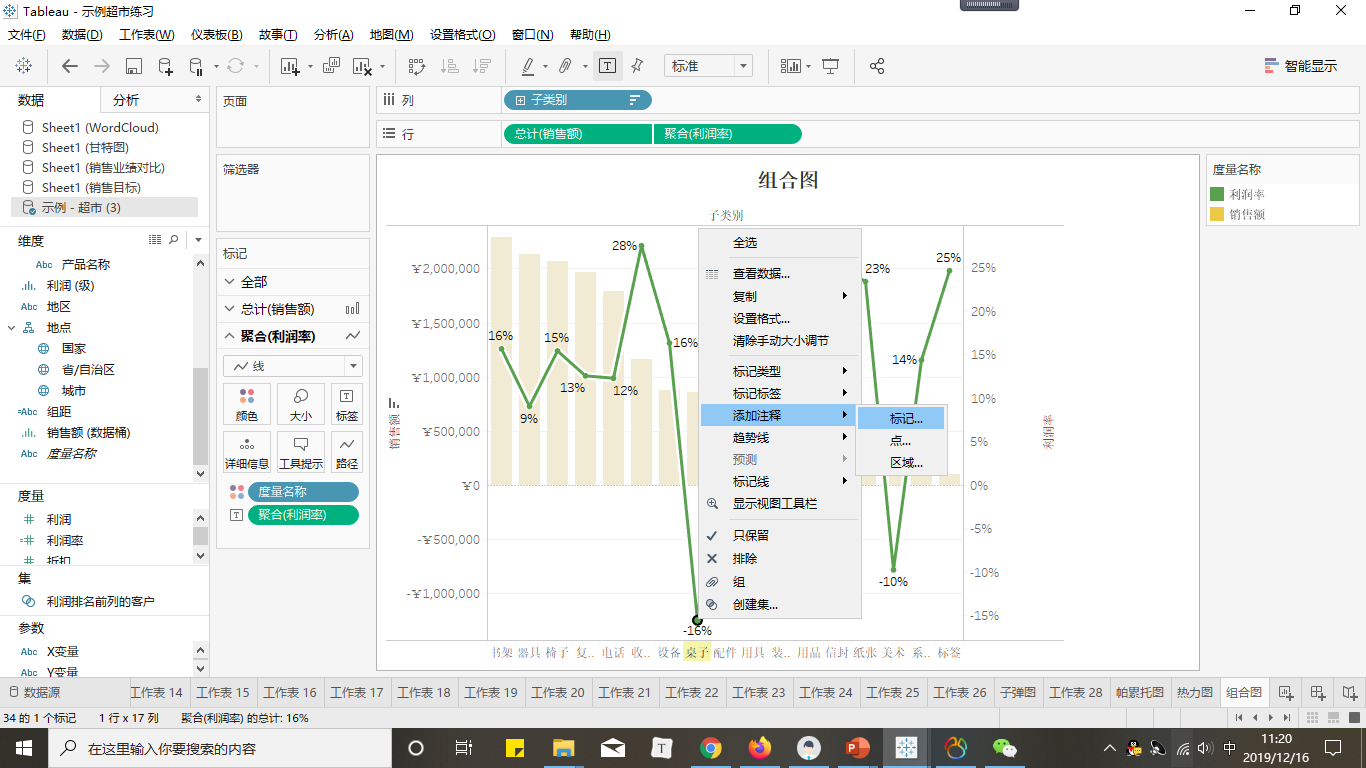
Task: Choose 标记... in the annotation submenu
Action: pyautogui.click(x=901, y=418)
